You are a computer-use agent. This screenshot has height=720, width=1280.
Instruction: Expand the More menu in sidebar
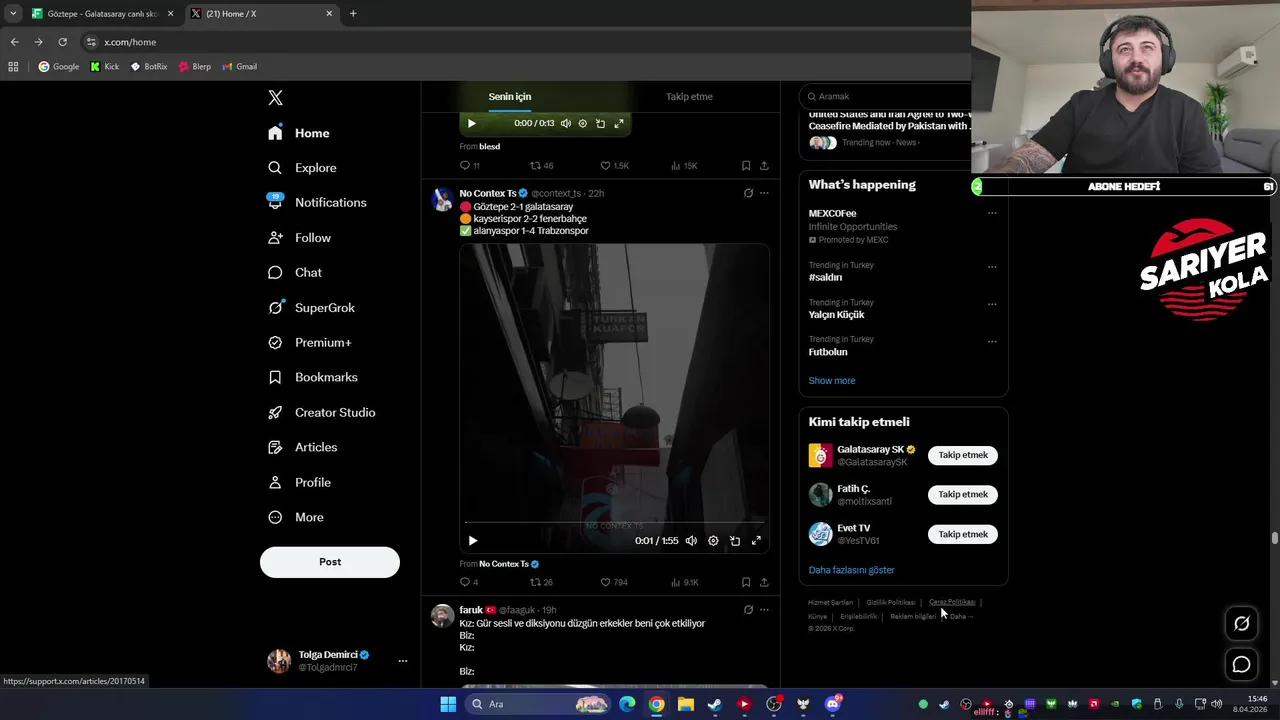pos(296,517)
